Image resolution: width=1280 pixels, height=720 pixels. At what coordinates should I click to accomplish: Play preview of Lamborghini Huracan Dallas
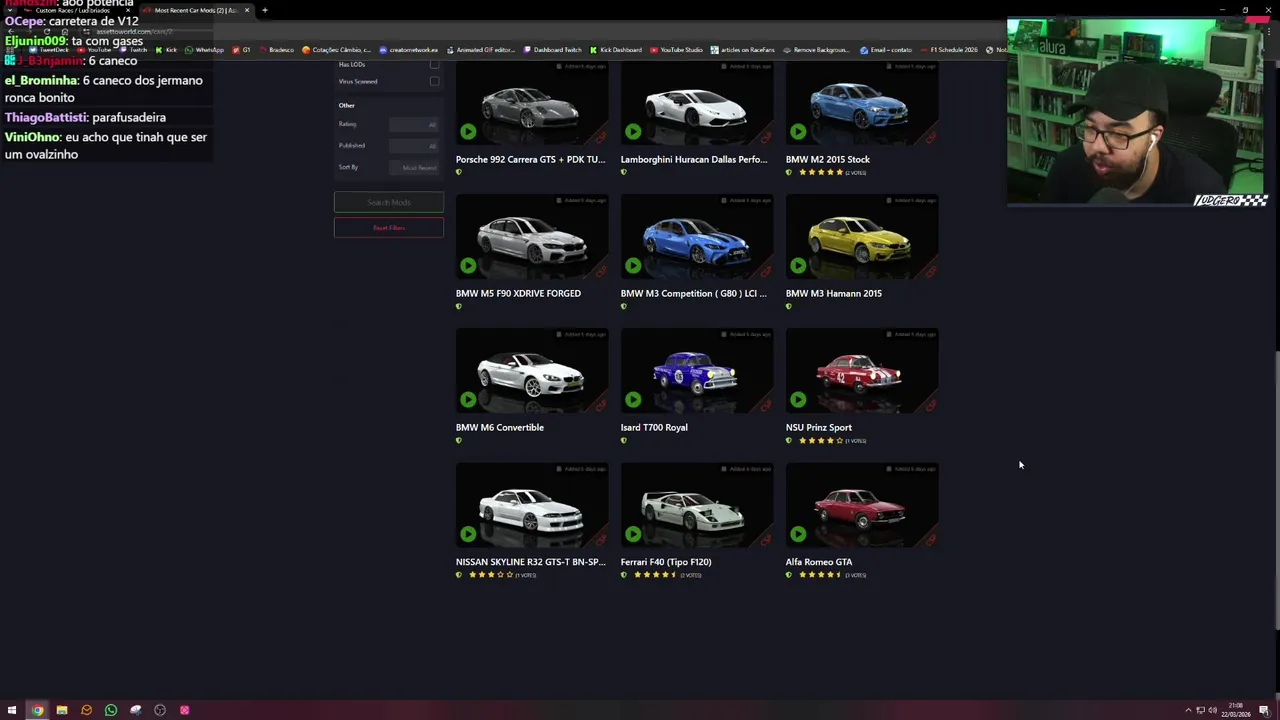tap(633, 131)
